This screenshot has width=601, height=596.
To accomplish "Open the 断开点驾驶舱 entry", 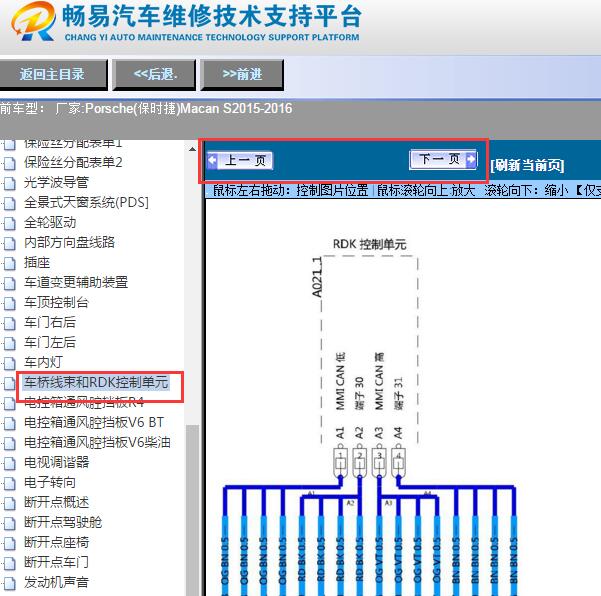I will tap(63, 522).
